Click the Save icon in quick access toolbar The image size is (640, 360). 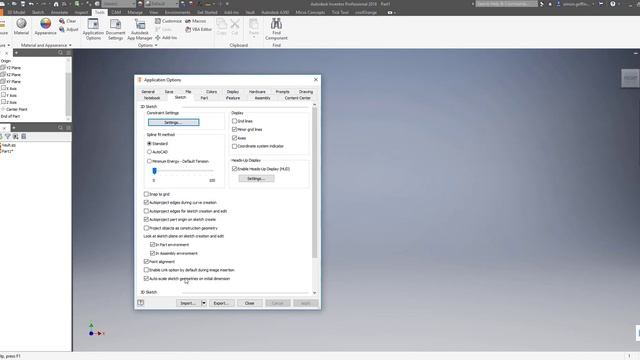tap(23, 4)
